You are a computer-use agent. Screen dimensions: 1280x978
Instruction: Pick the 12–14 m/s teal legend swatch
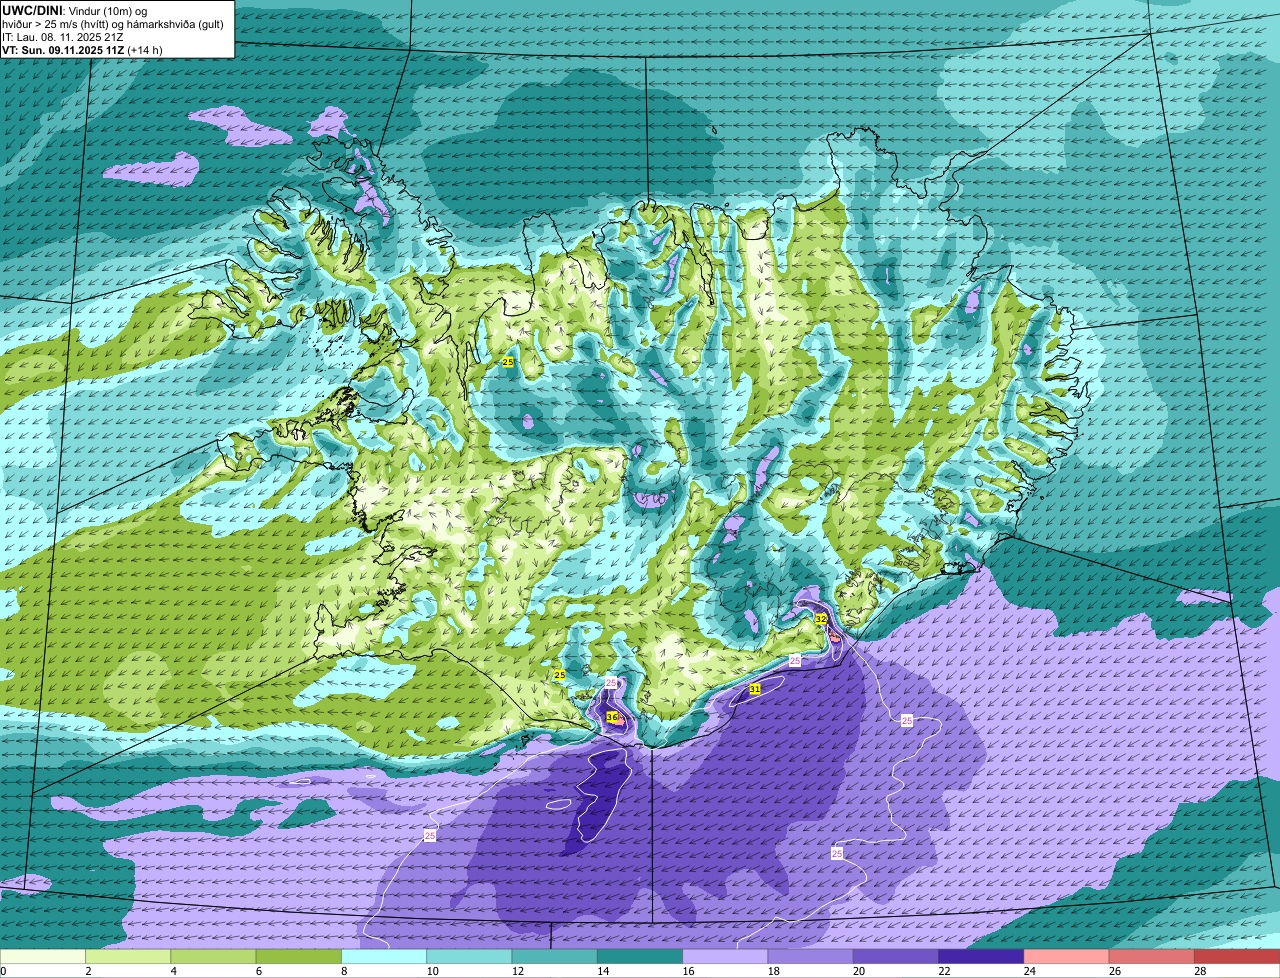click(x=555, y=956)
